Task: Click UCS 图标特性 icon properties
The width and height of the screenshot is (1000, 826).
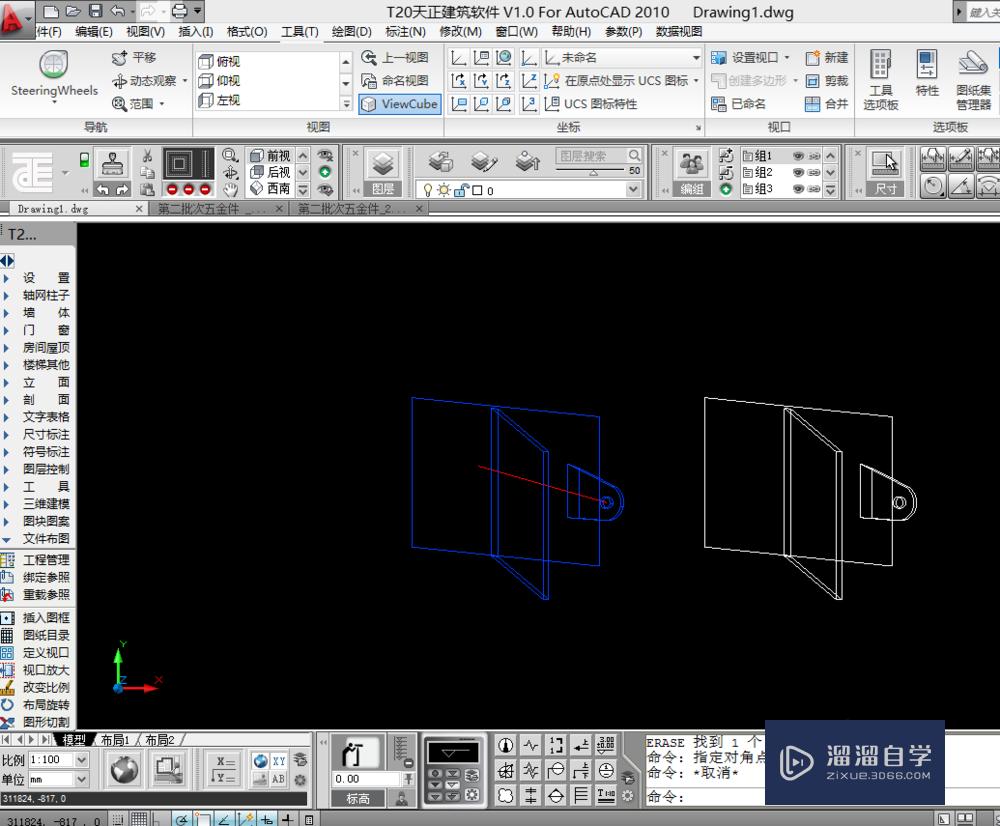Action: click(591, 103)
